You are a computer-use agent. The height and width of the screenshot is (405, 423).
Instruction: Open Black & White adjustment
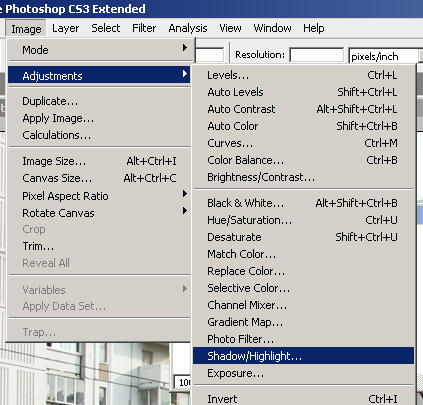[x=303, y=203]
